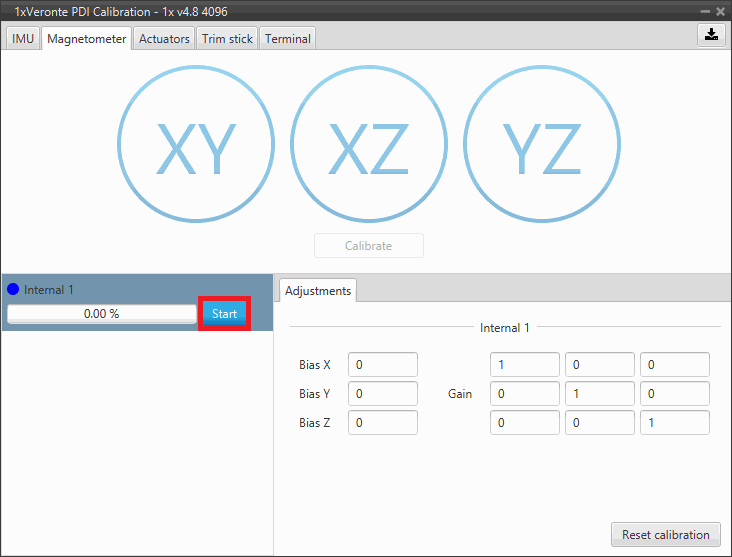
Task: Select the XZ plane circle
Action: coord(369,148)
